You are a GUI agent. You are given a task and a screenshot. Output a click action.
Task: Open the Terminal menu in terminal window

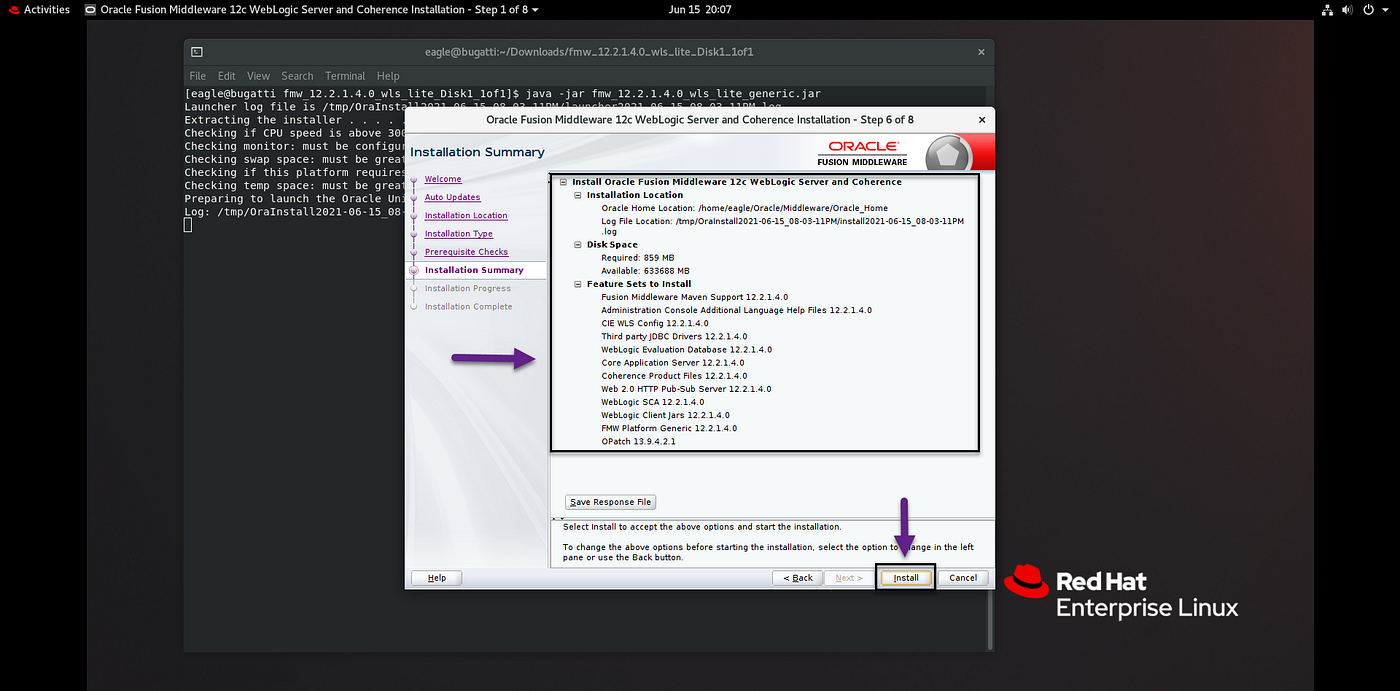point(345,76)
